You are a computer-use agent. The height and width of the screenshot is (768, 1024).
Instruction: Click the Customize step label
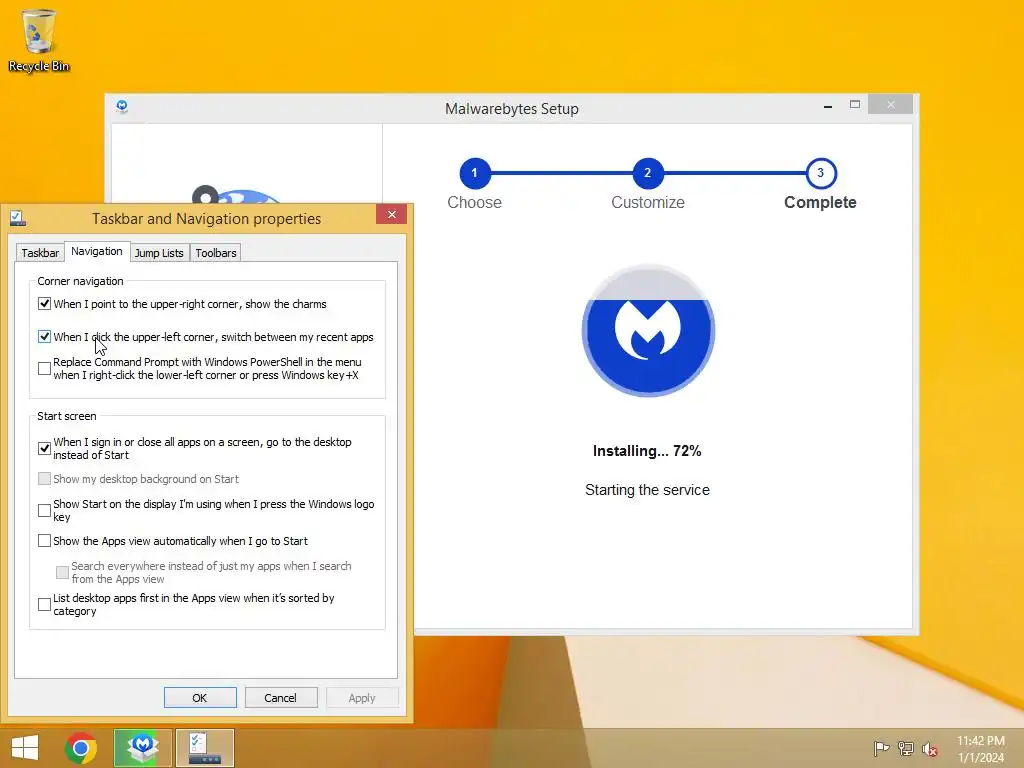[x=648, y=202]
